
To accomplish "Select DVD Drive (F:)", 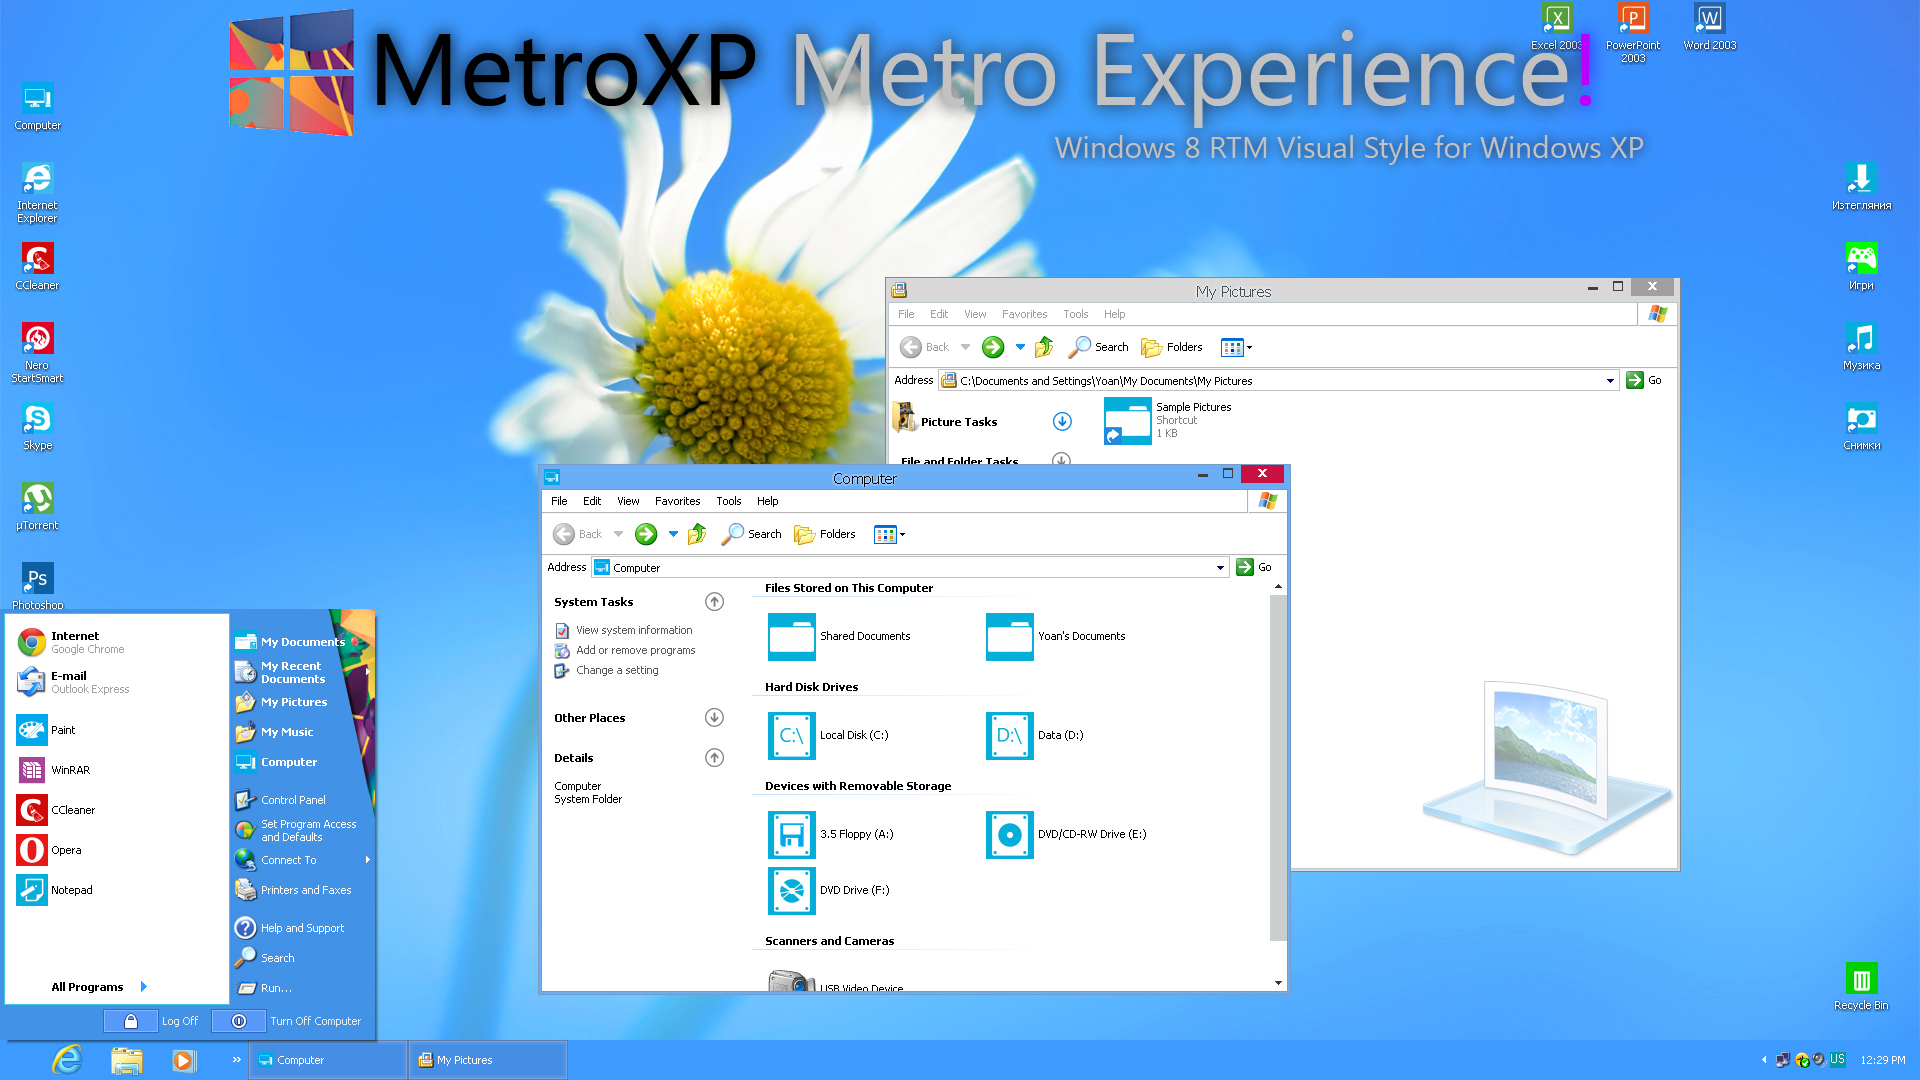I will 829,890.
